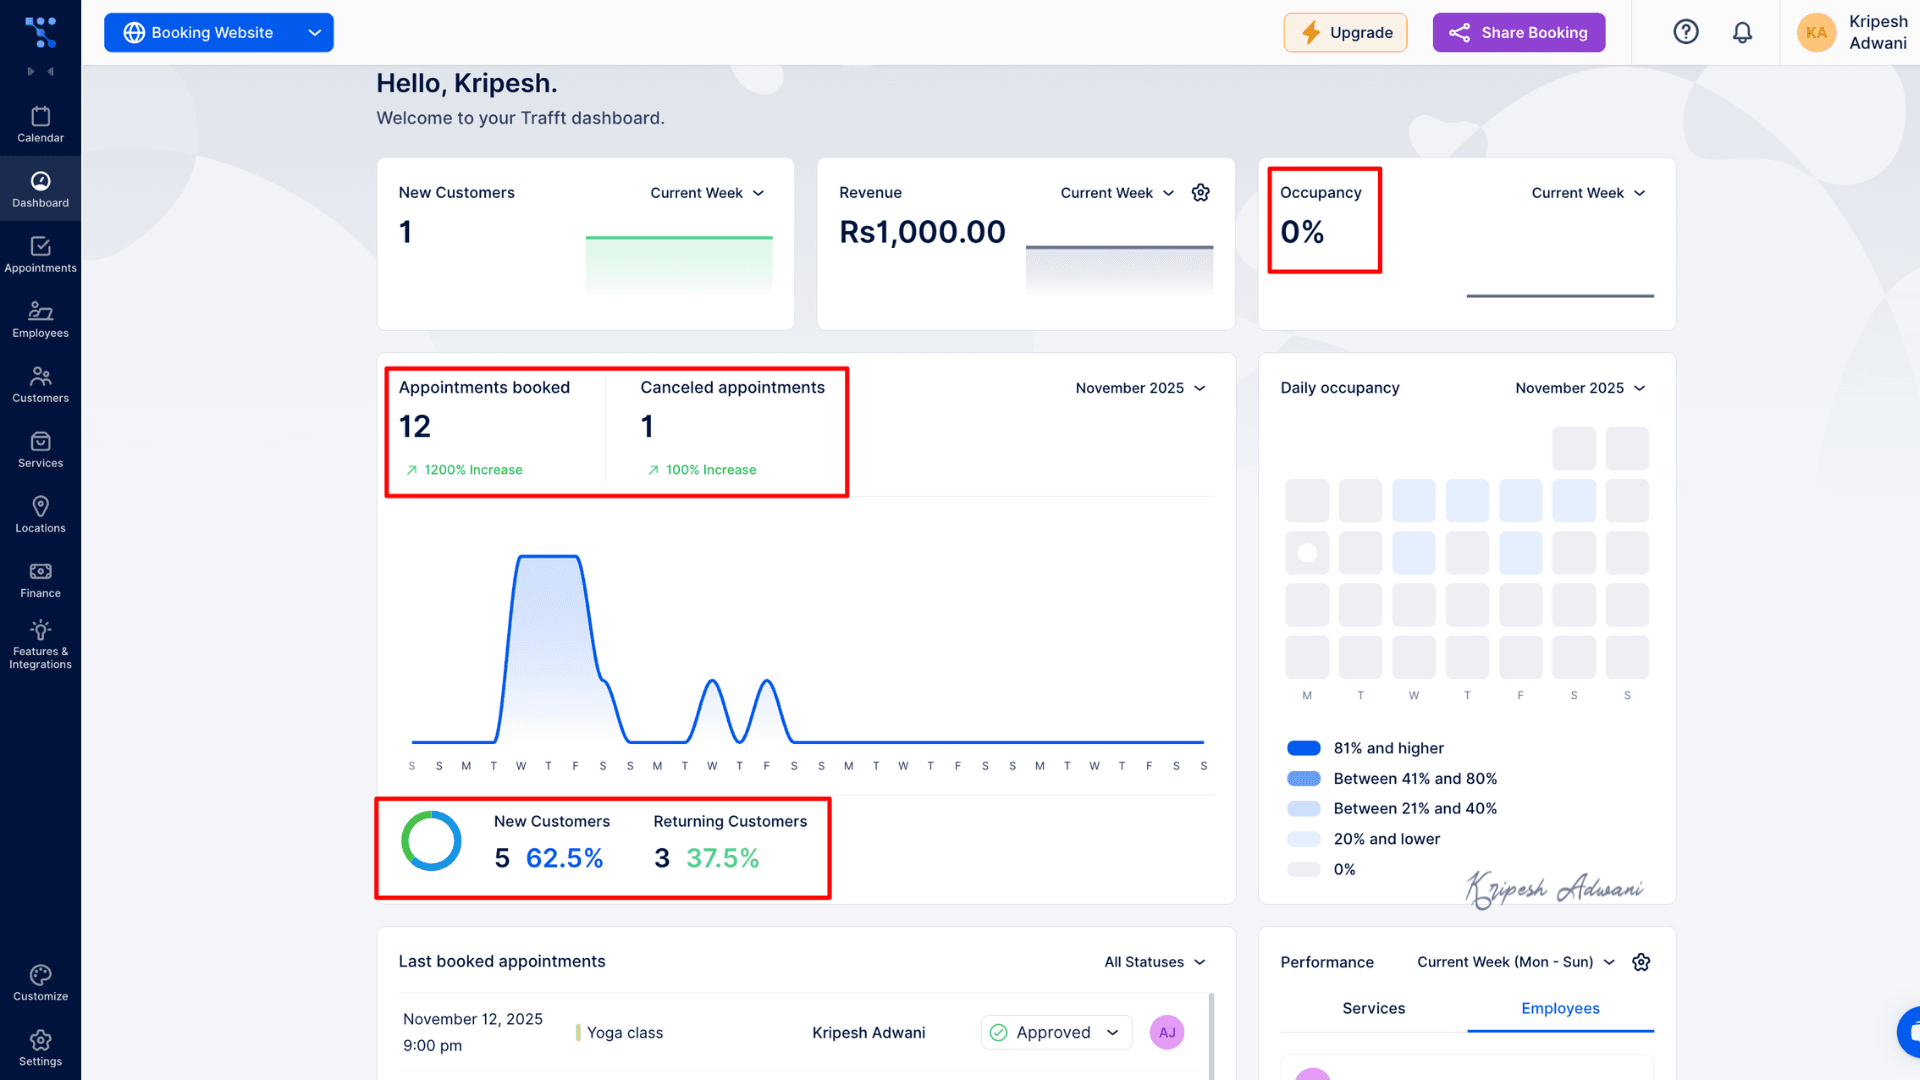Open Occupancy Current Week dropdown
The height and width of the screenshot is (1080, 1920).
click(1588, 193)
